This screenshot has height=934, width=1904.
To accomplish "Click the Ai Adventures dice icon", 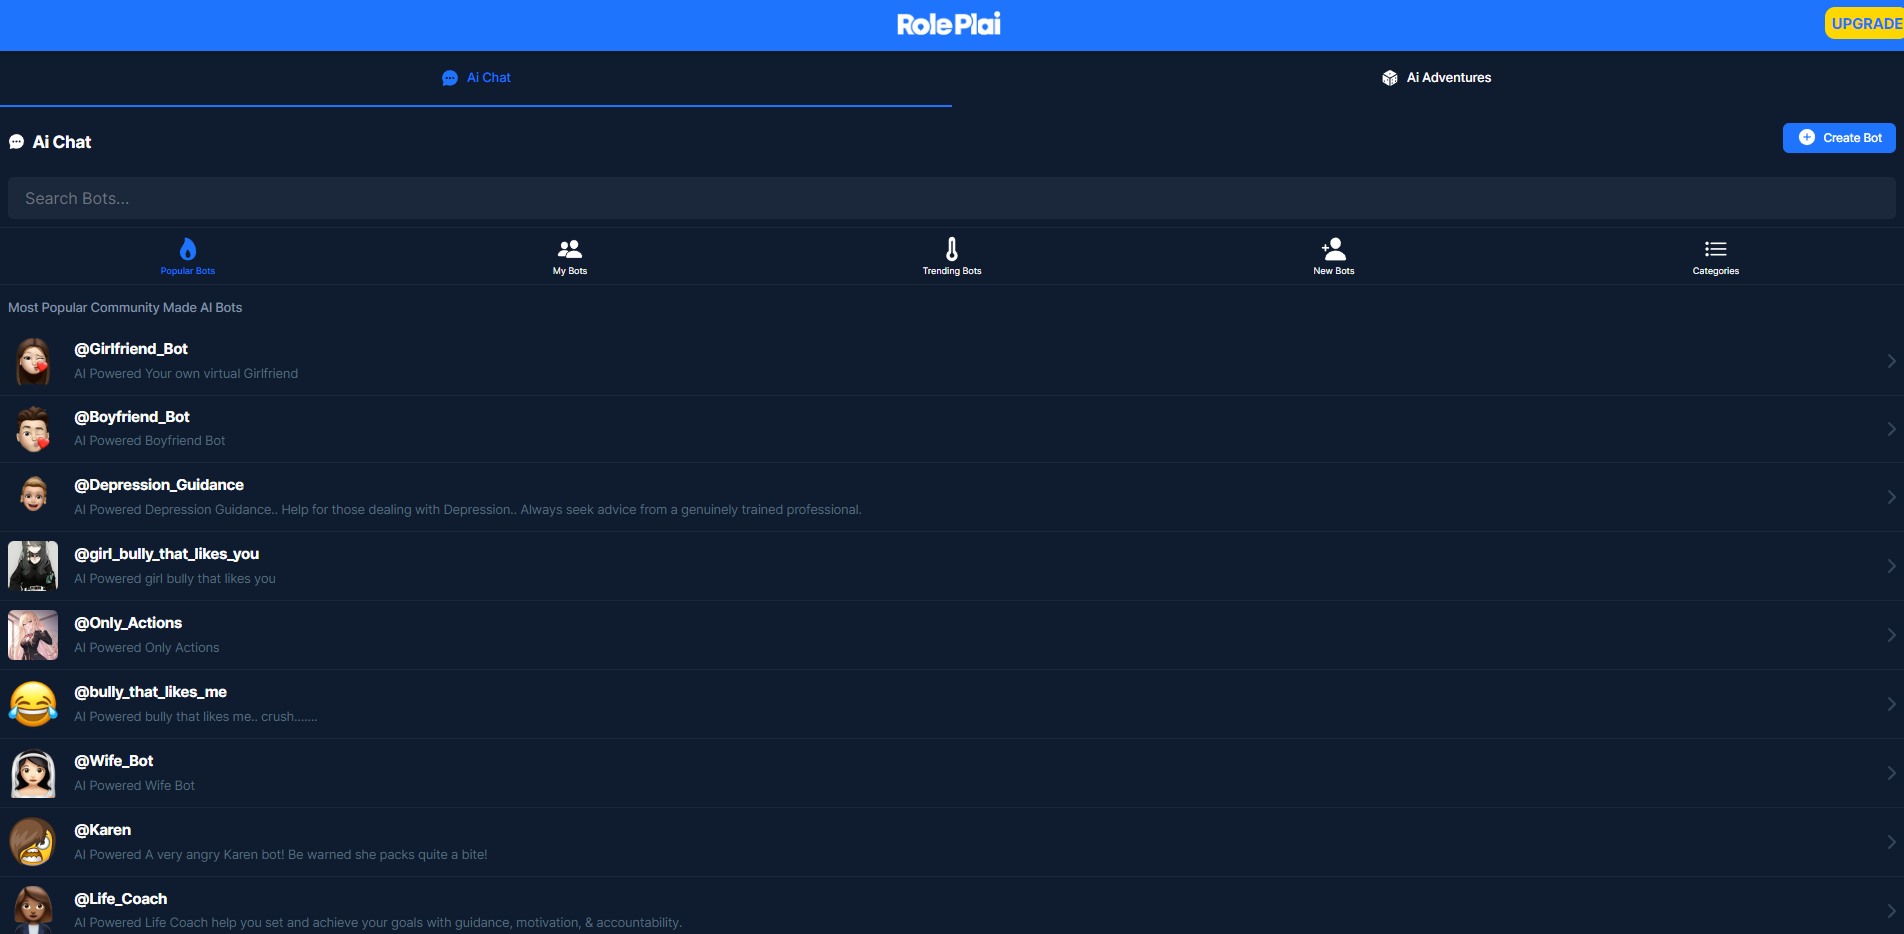I will [1390, 78].
